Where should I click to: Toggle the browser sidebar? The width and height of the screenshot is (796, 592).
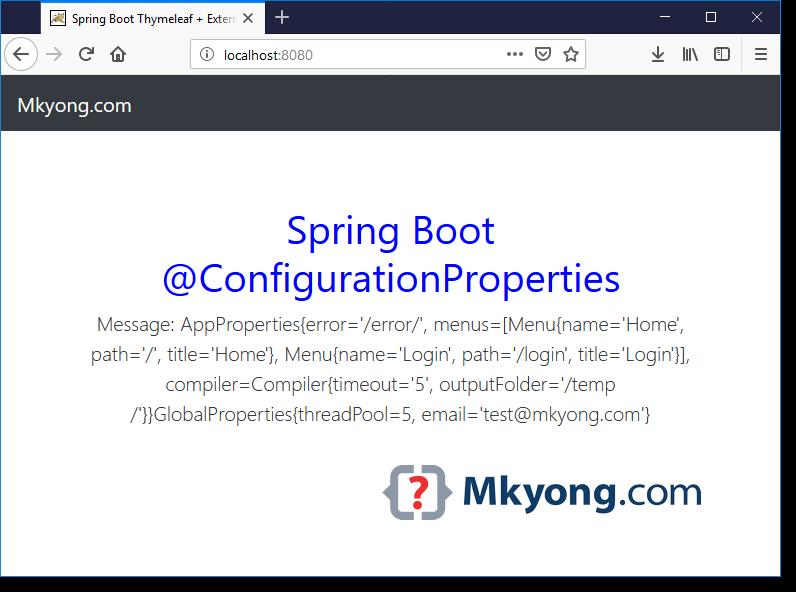point(721,55)
